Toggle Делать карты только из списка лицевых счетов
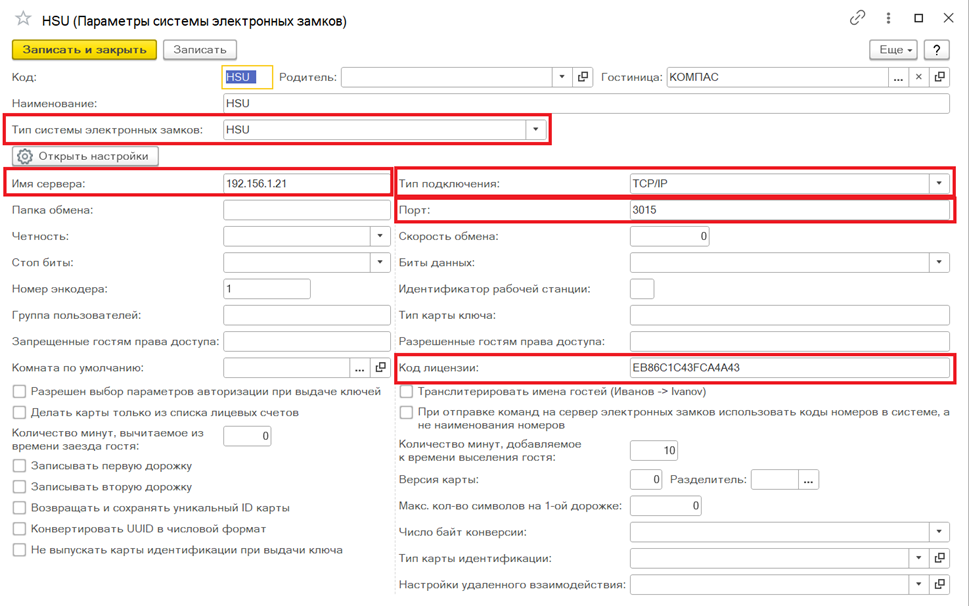Screen dimensions: 969x606 tap(20, 412)
